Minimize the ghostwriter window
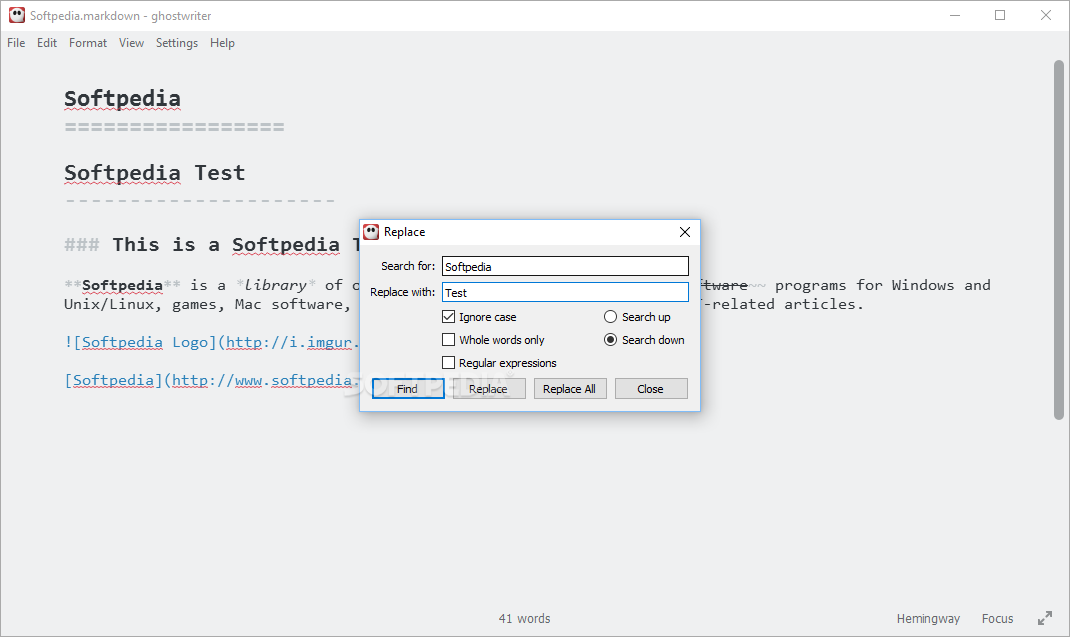 (955, 15)
